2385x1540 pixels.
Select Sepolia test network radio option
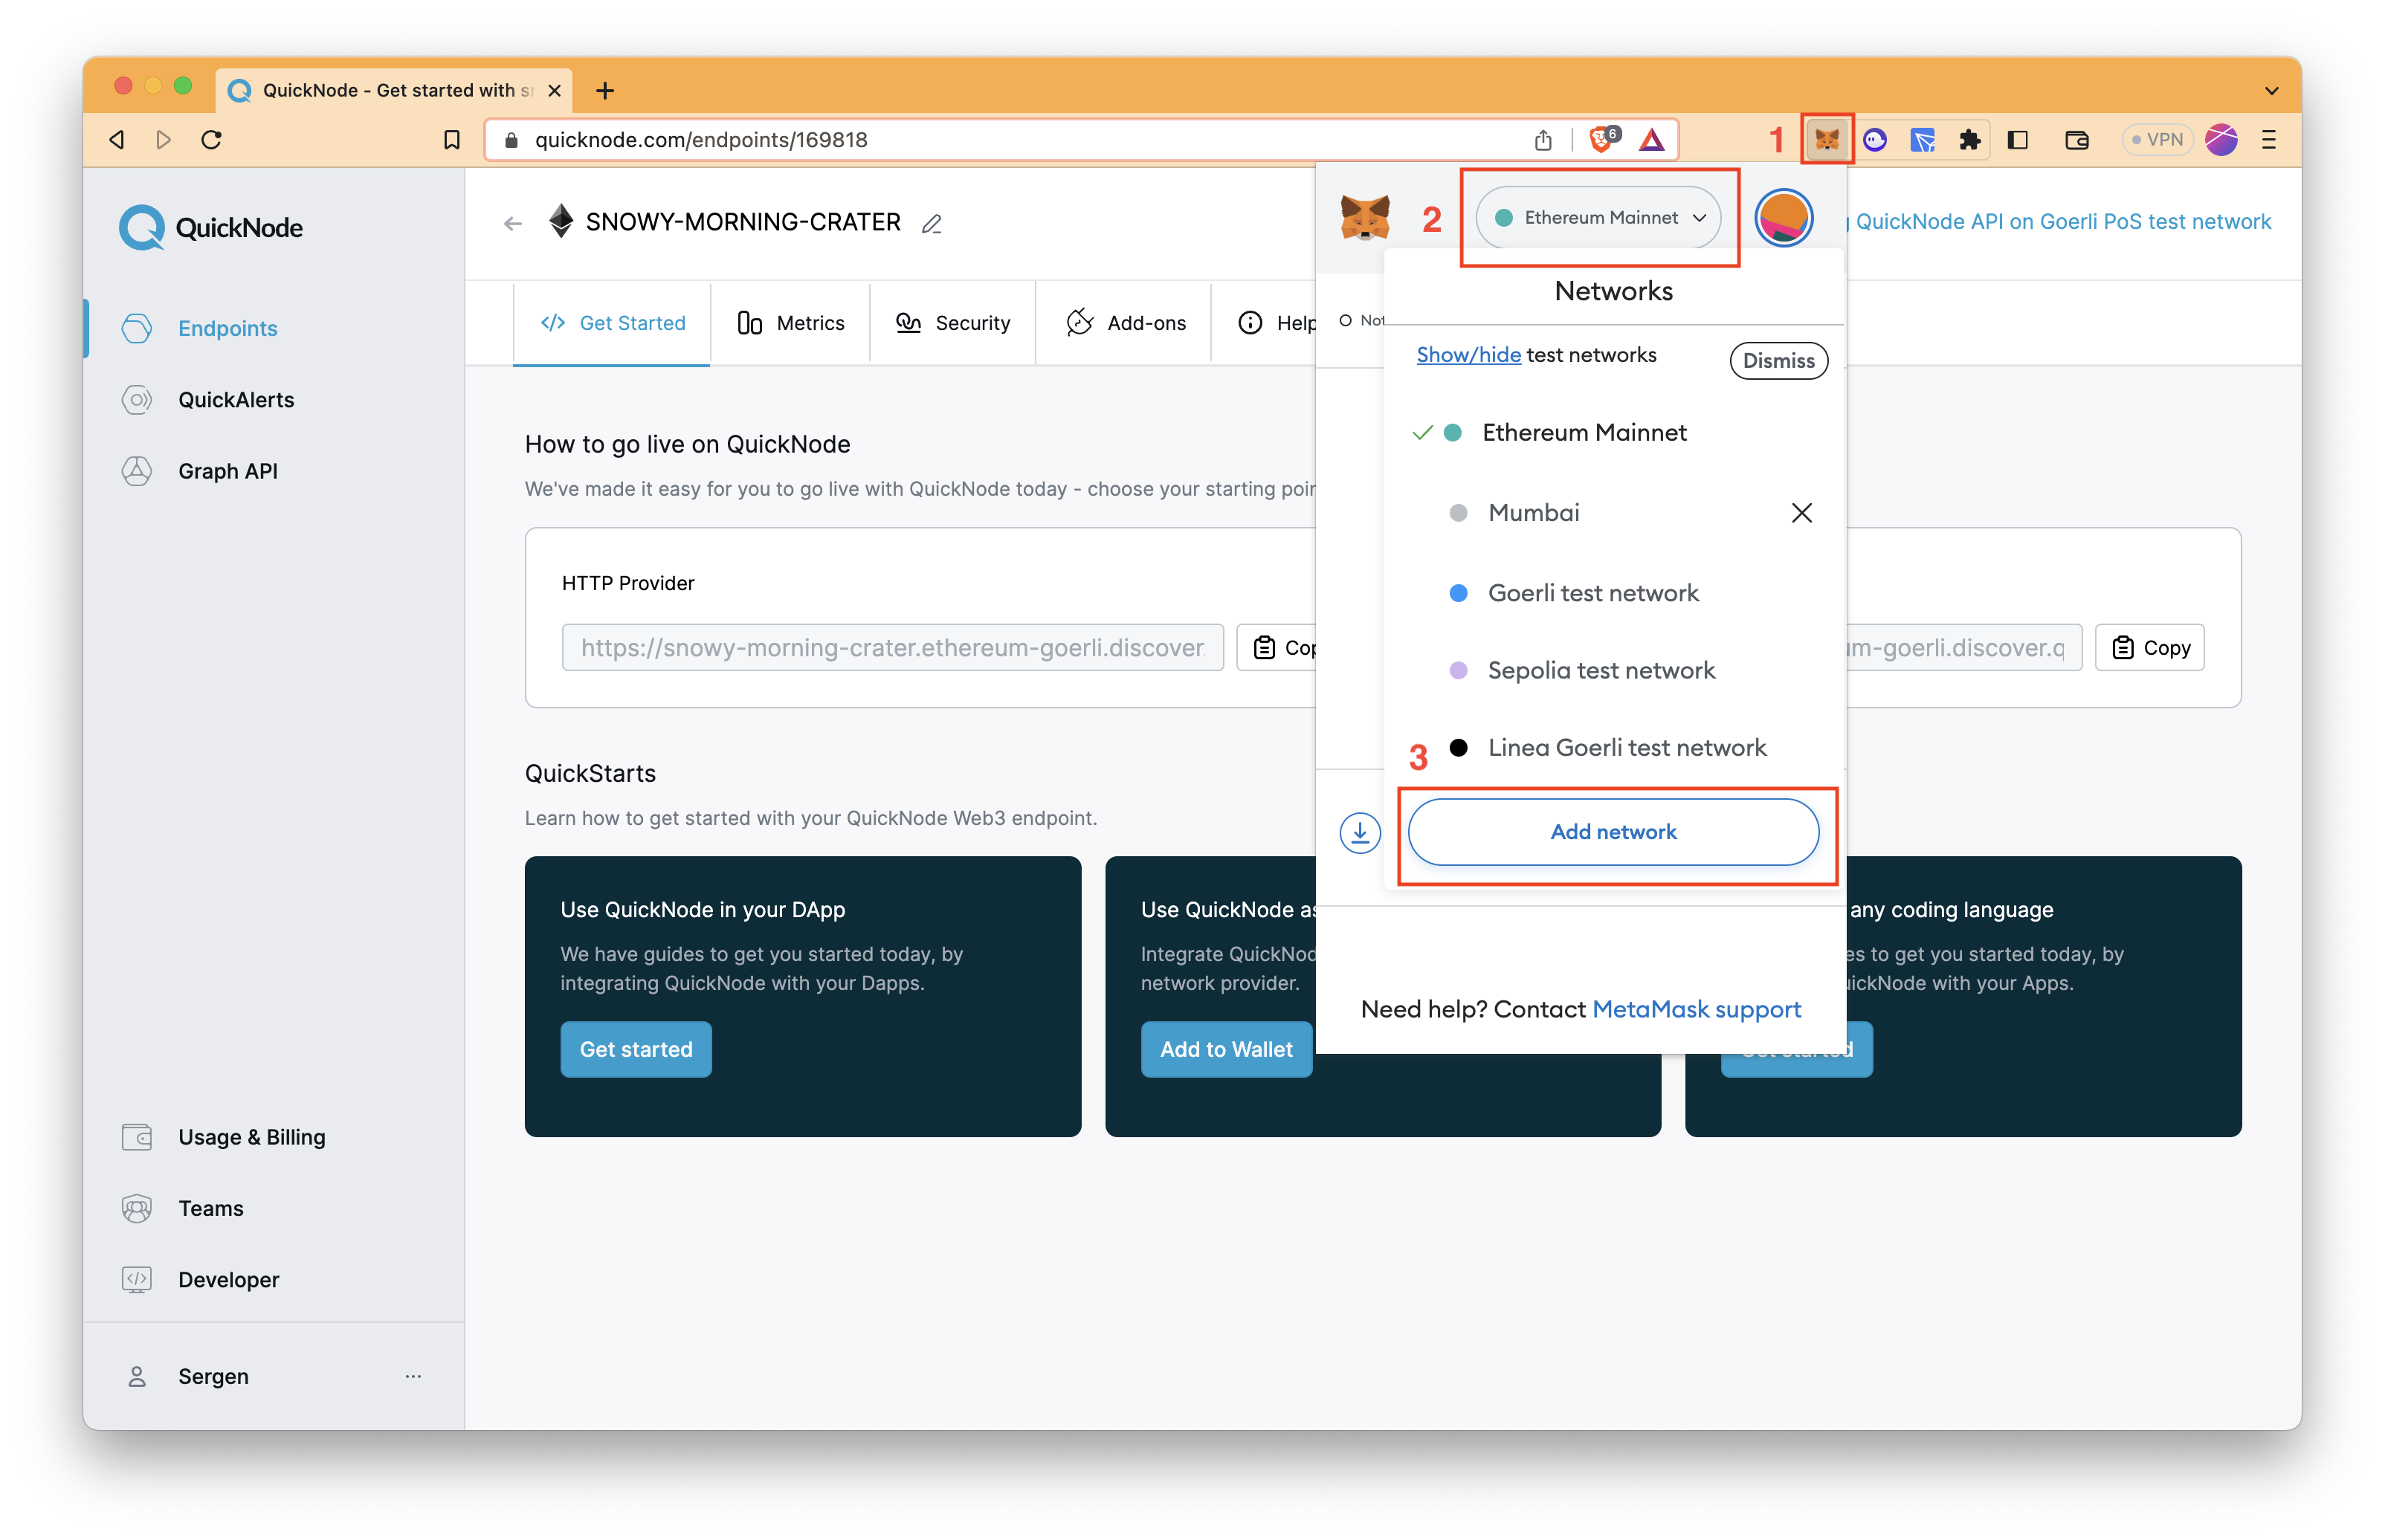click(1456, 669)
